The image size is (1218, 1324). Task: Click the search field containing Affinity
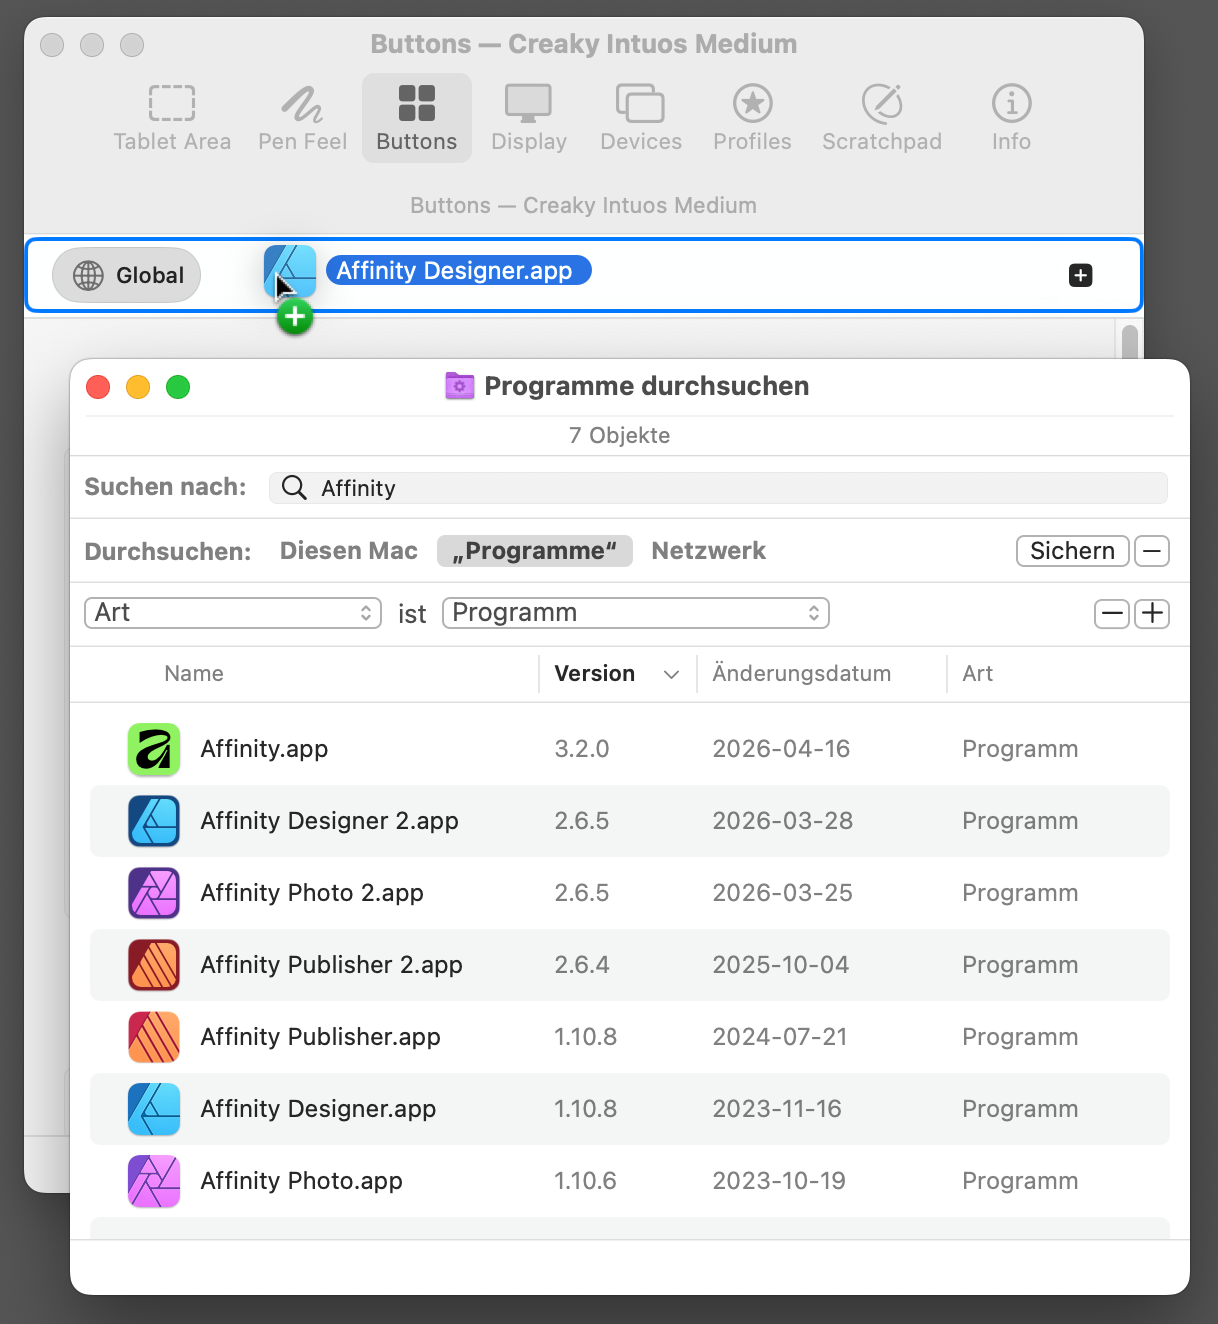tap(718, 488)
